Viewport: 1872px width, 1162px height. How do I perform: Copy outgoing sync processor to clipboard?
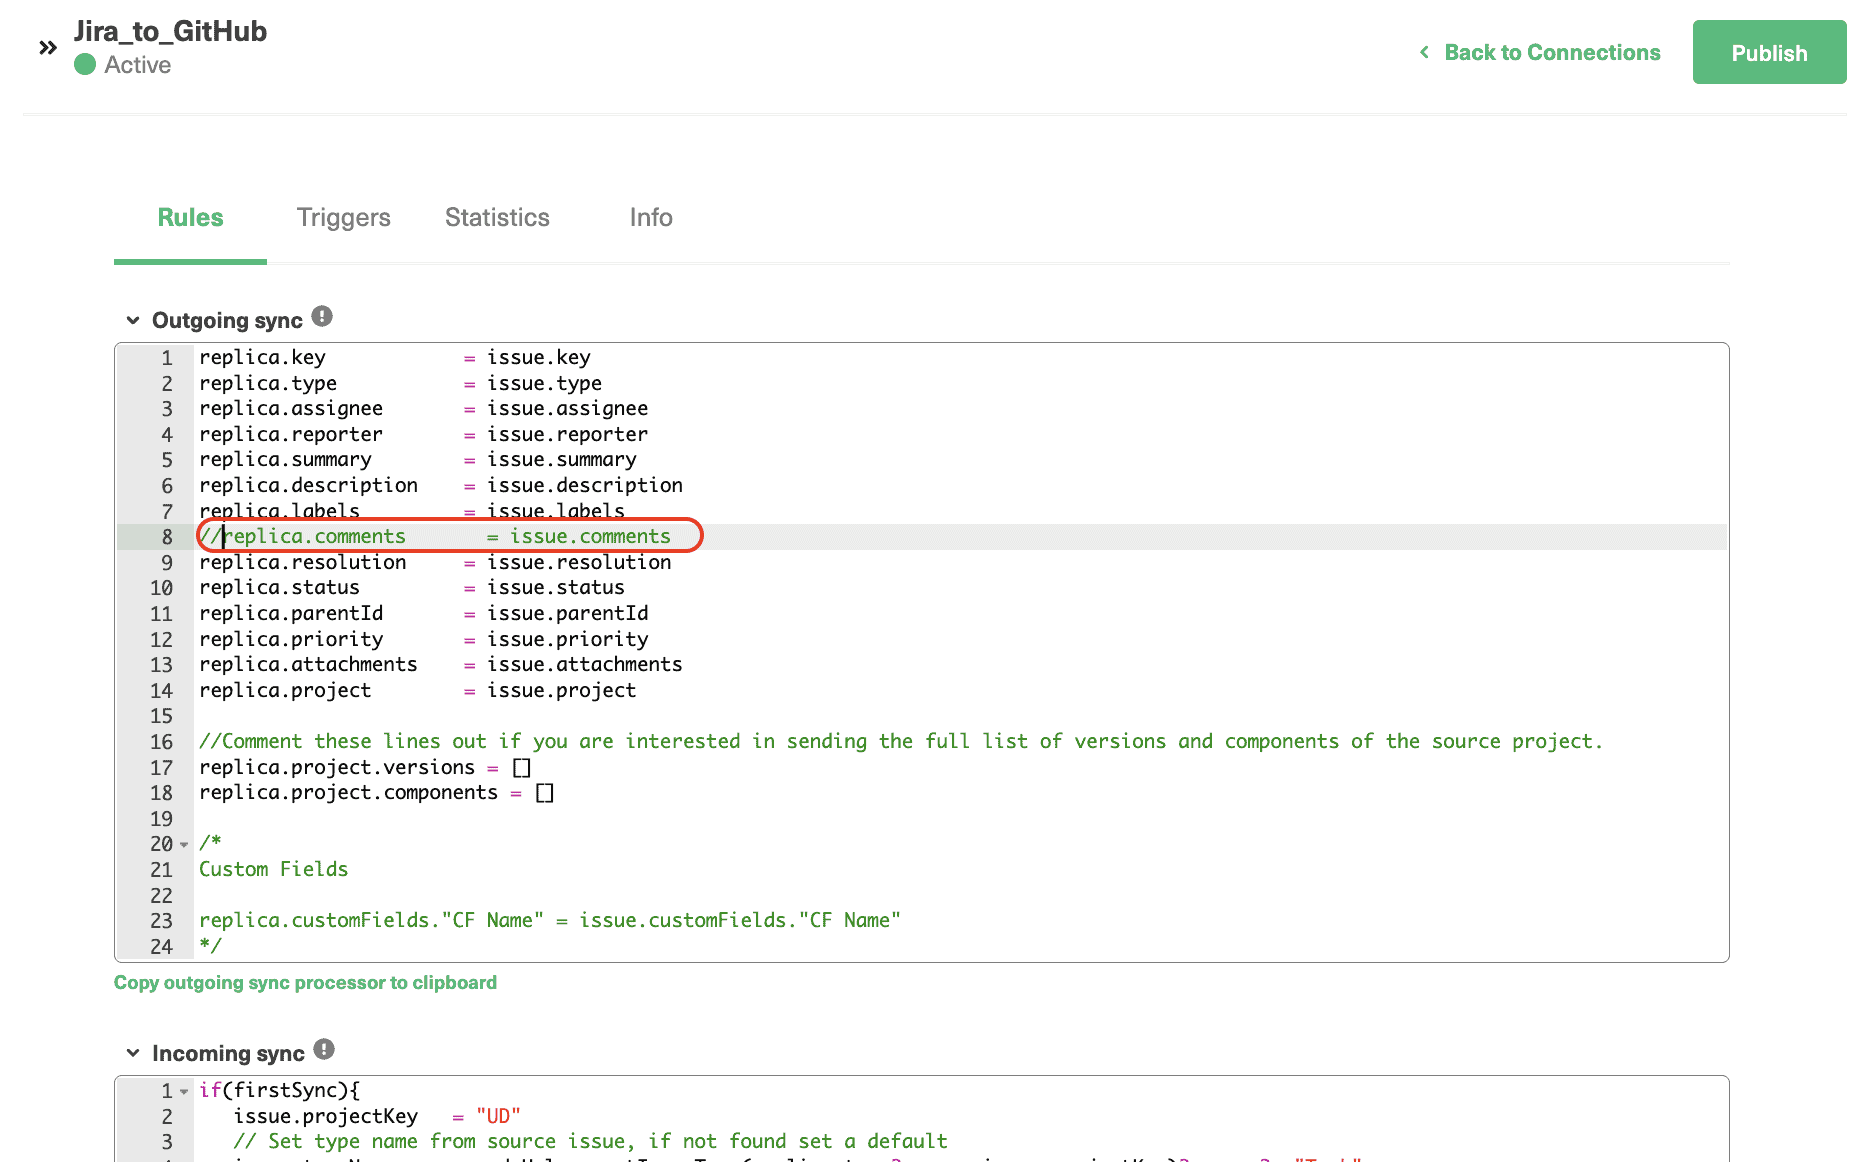tap(305, 982)
